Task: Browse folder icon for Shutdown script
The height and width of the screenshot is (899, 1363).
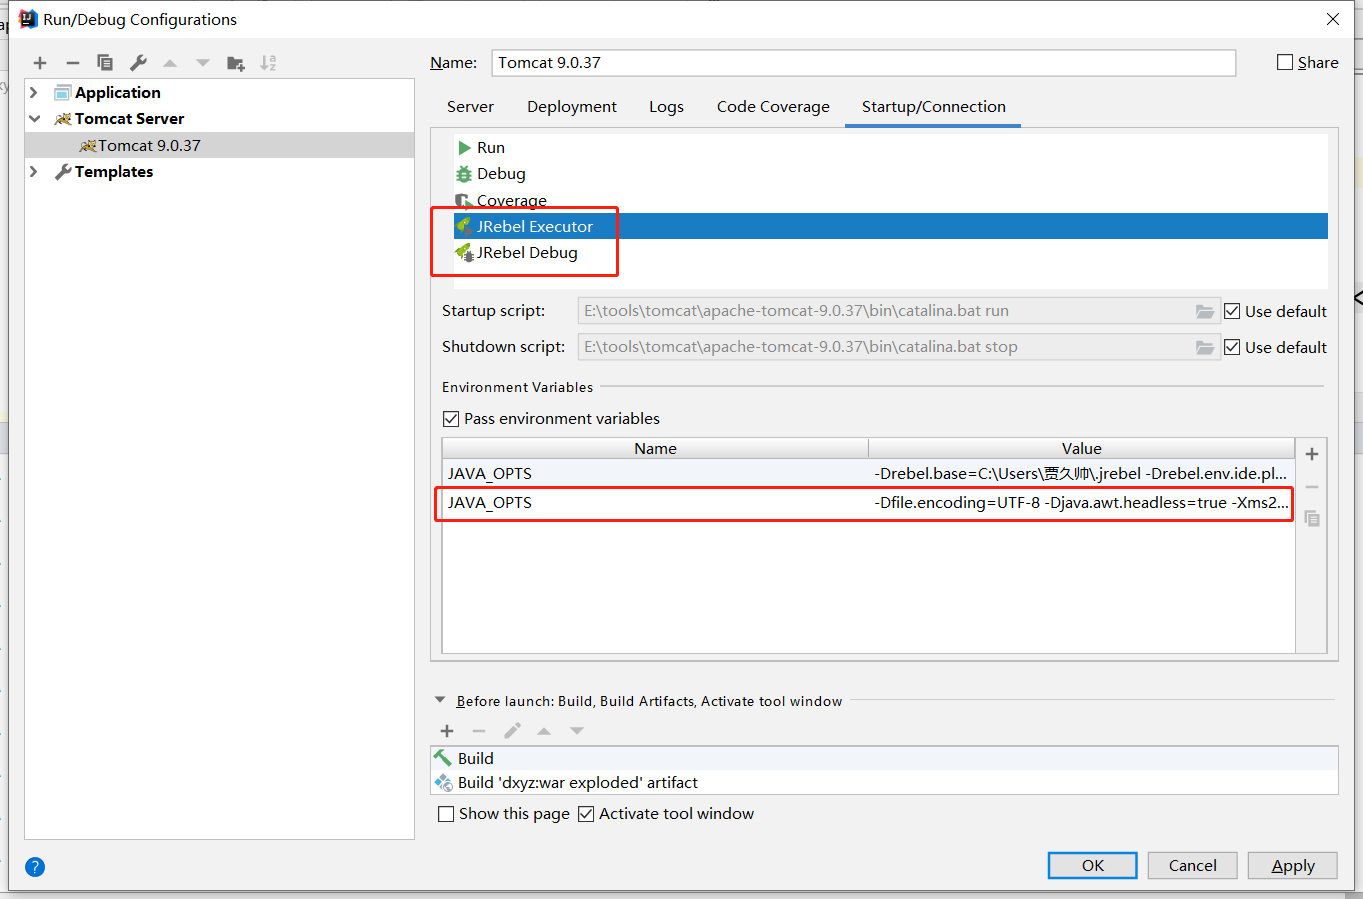Action: pos(1205,347)
